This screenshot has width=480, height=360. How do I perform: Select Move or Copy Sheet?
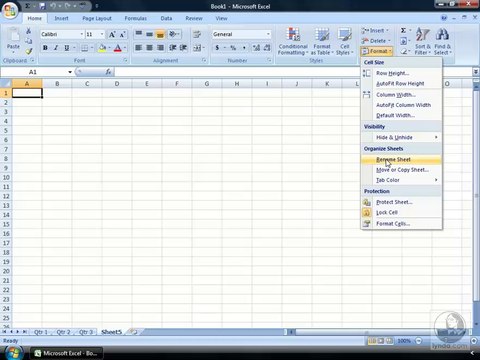(x=401, y=170)
